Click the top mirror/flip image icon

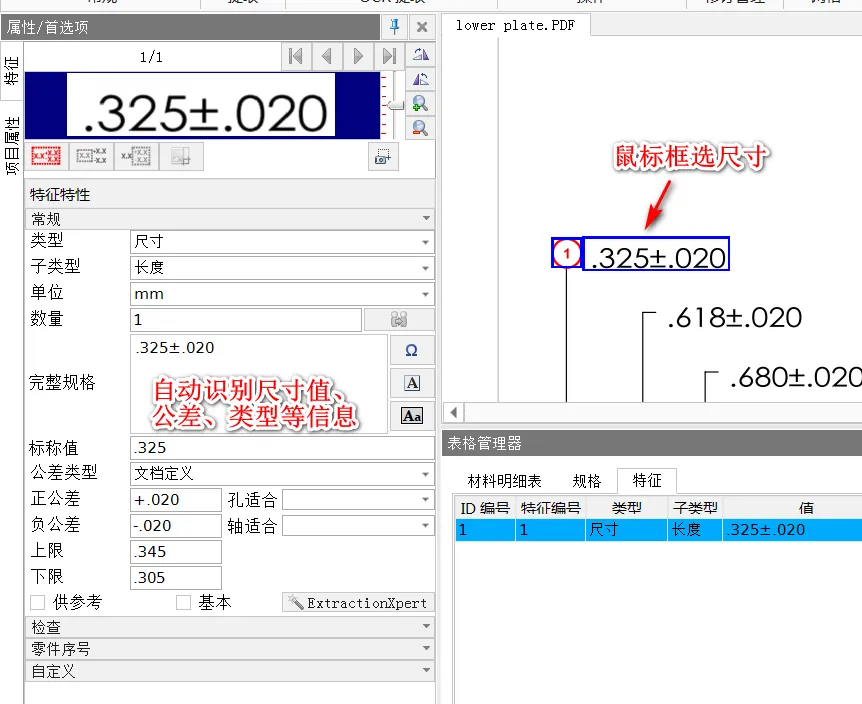click(421, 54)
